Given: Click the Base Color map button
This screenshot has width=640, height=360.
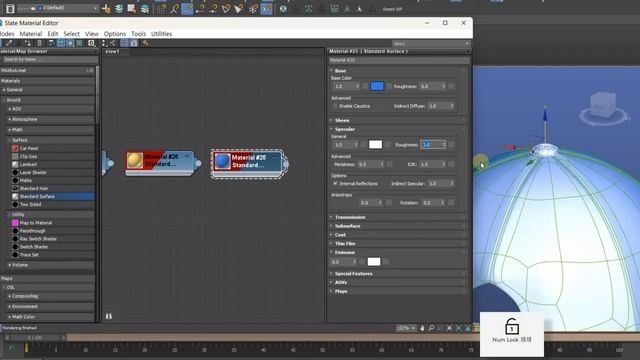Looking at the screenshot, I should tap(389, 87).
